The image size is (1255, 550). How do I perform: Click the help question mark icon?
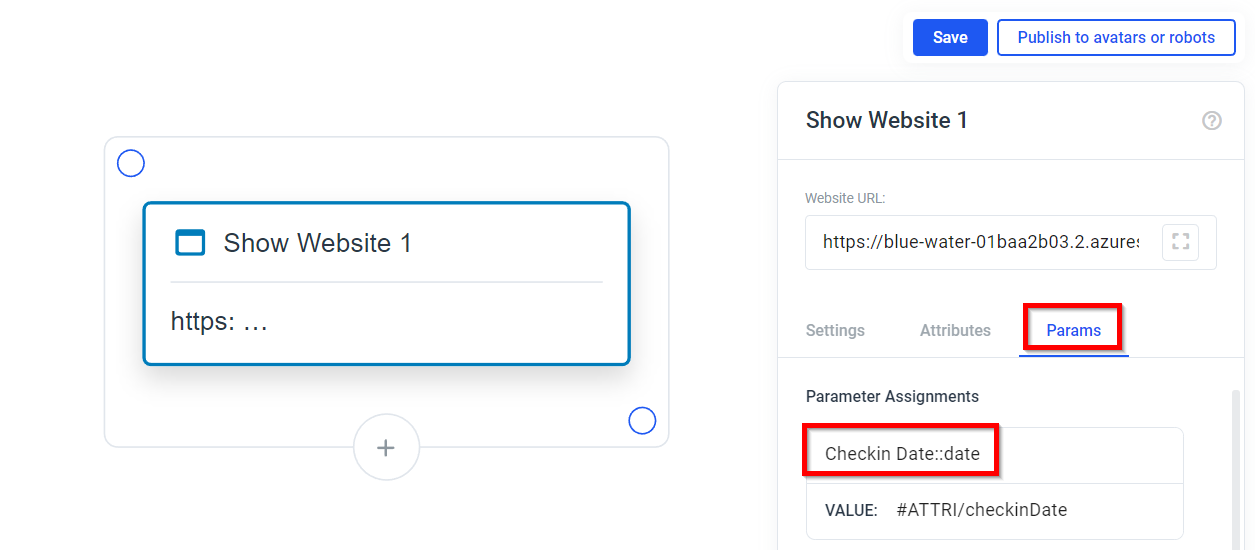(1211, 121)
